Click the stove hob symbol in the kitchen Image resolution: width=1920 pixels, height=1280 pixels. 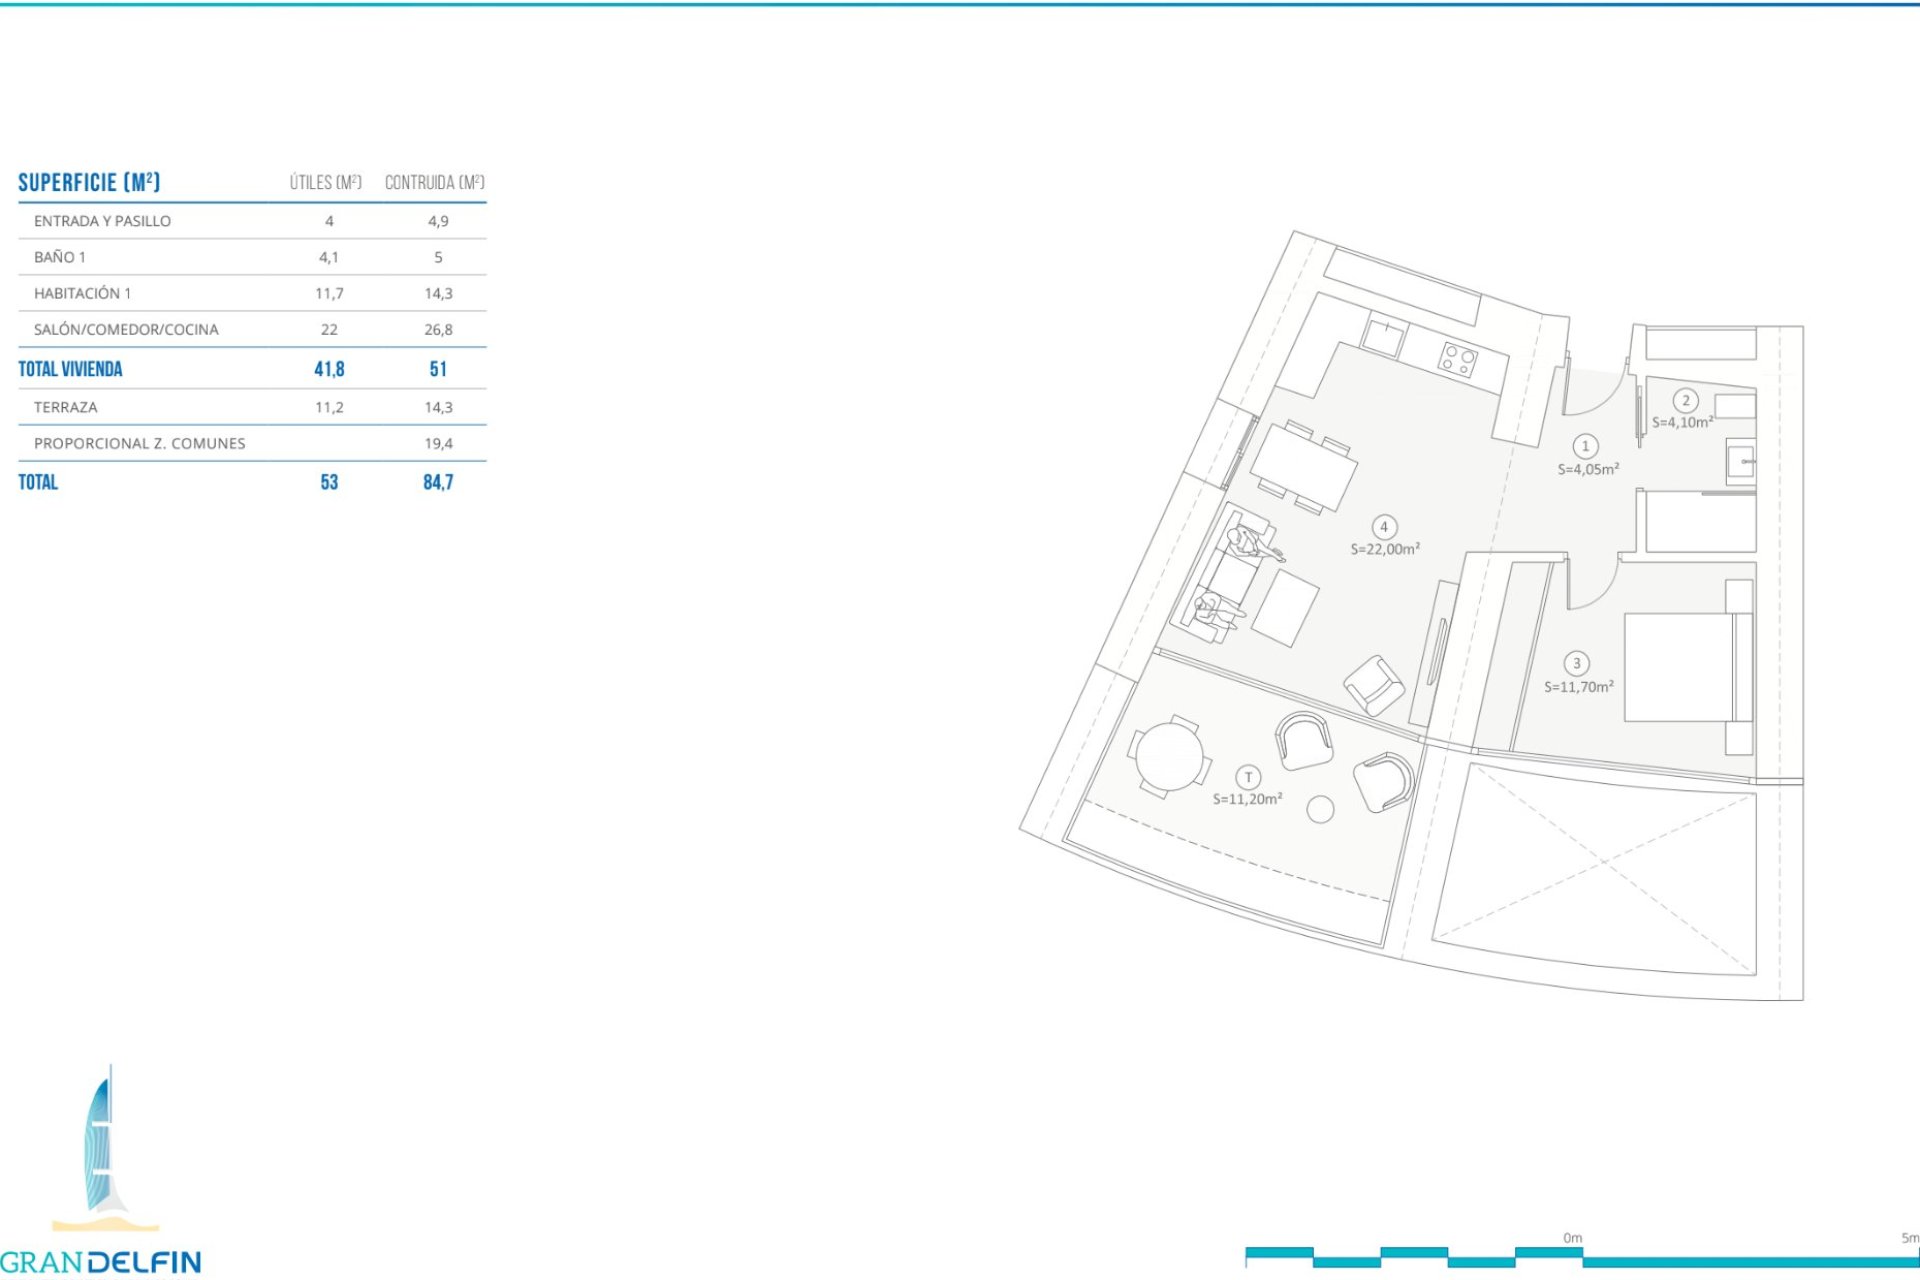[x=1457, y=359]
